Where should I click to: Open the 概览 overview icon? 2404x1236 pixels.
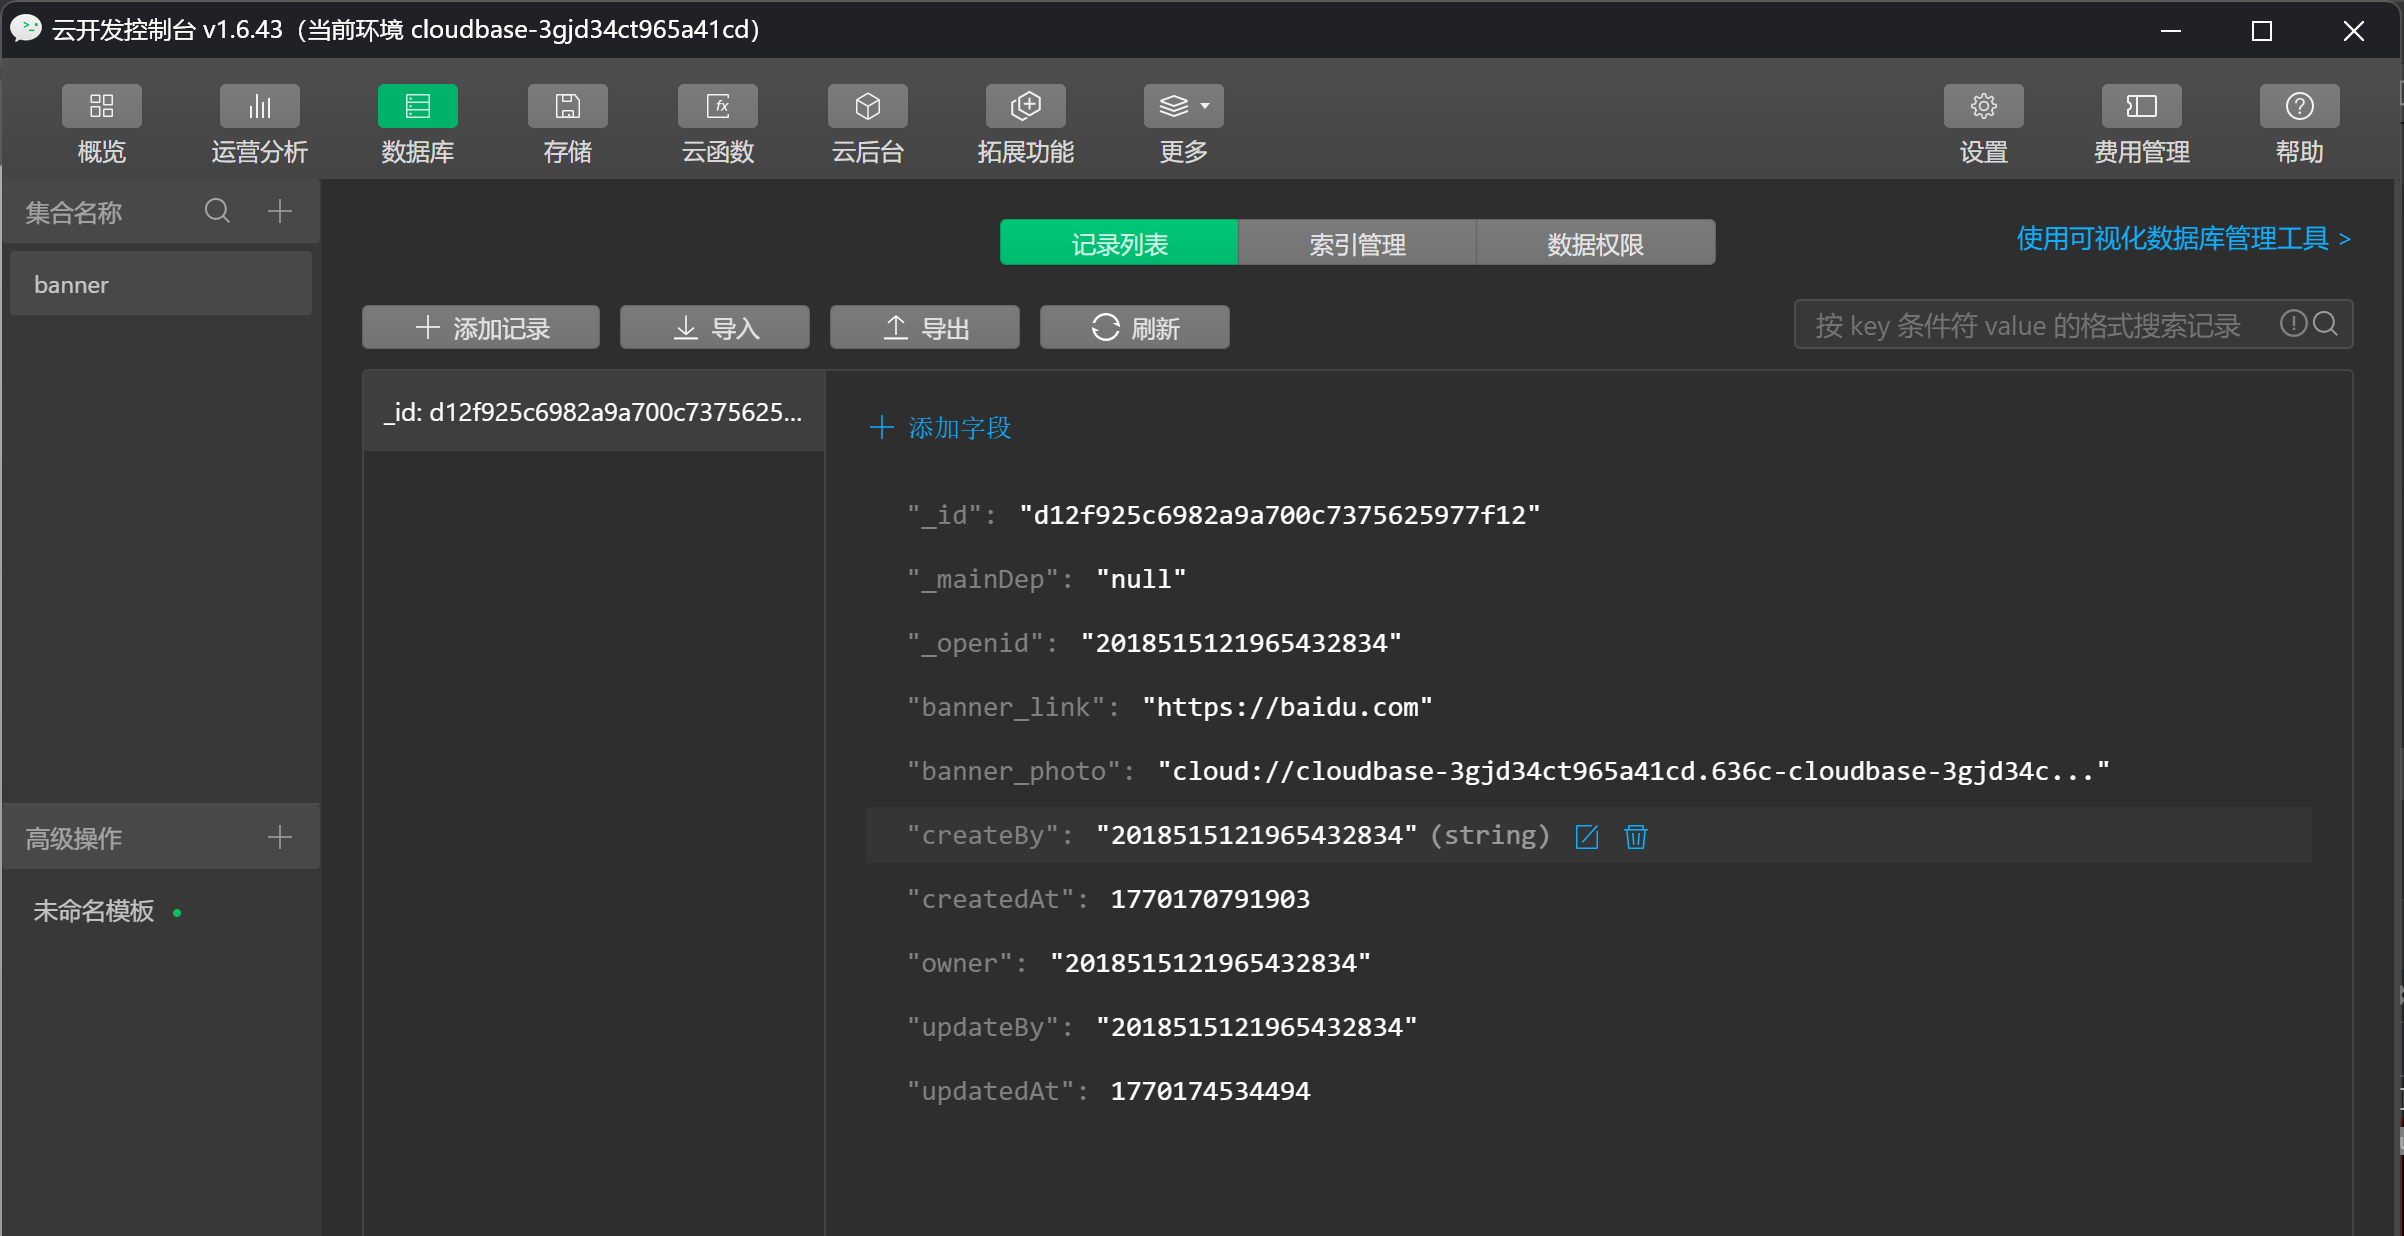click(101, 107)
